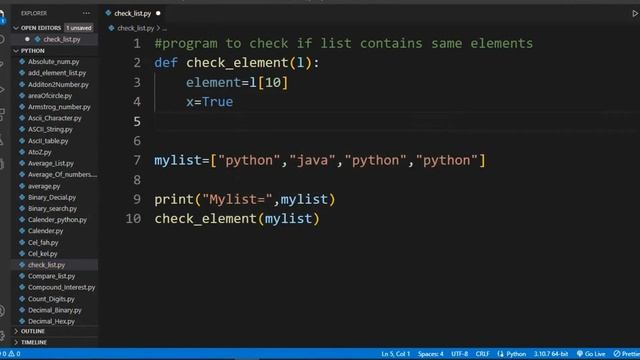Click line number 6 in the gutter

pyautogui.click(x=137, y=141)
